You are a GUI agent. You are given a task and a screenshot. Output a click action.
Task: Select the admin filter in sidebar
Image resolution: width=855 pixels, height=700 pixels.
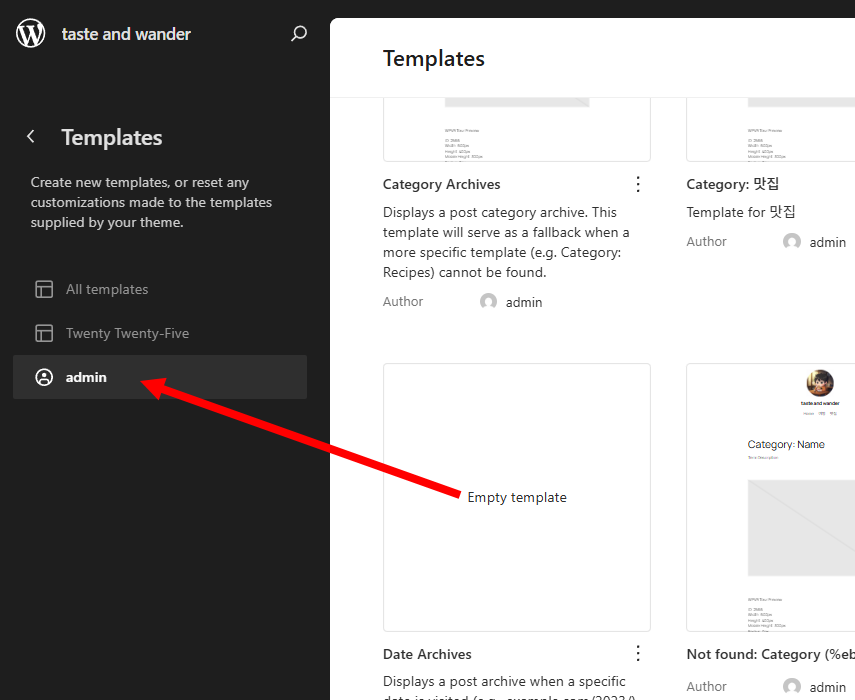pyautogui.click(x=160, y=377)
